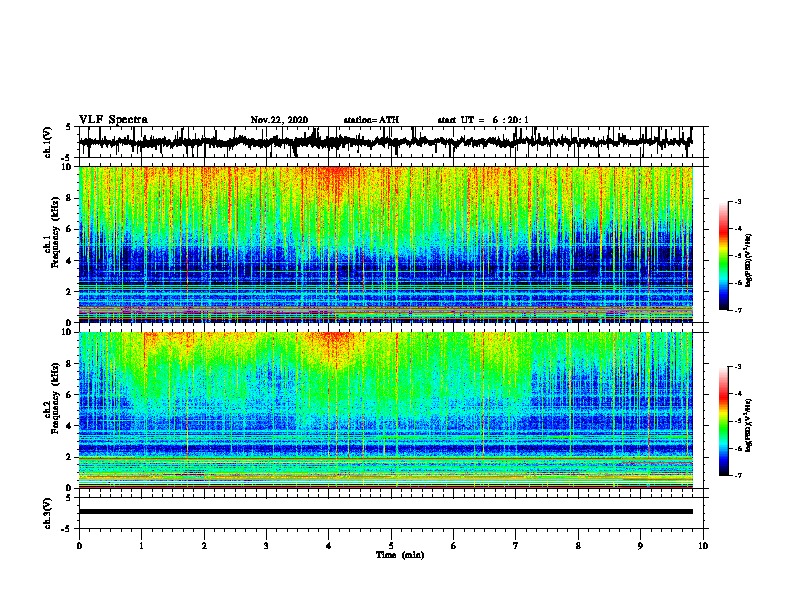Click the 'Time (min)' axis label
This screenshot has width=792, height=612.
(400, 555)
